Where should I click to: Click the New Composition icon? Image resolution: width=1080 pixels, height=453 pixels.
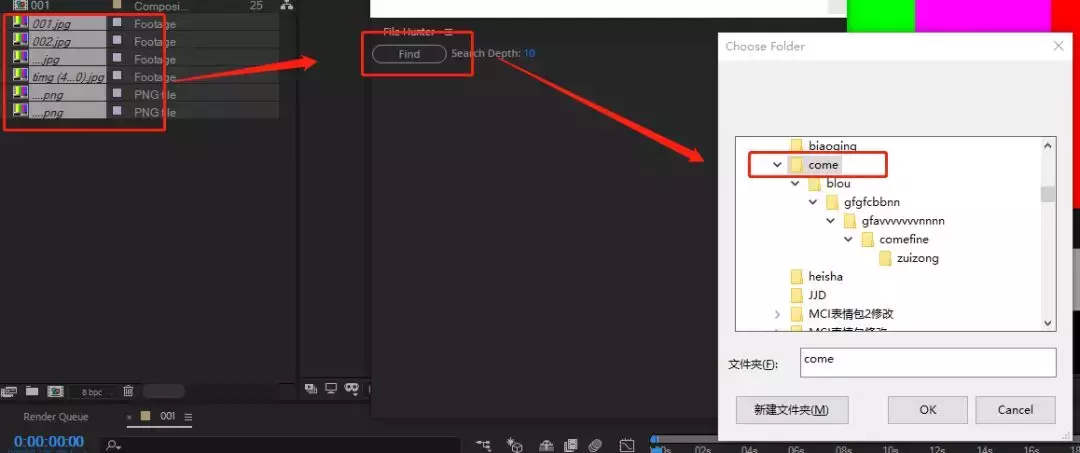pyautogui.click(x=56, y=391)
